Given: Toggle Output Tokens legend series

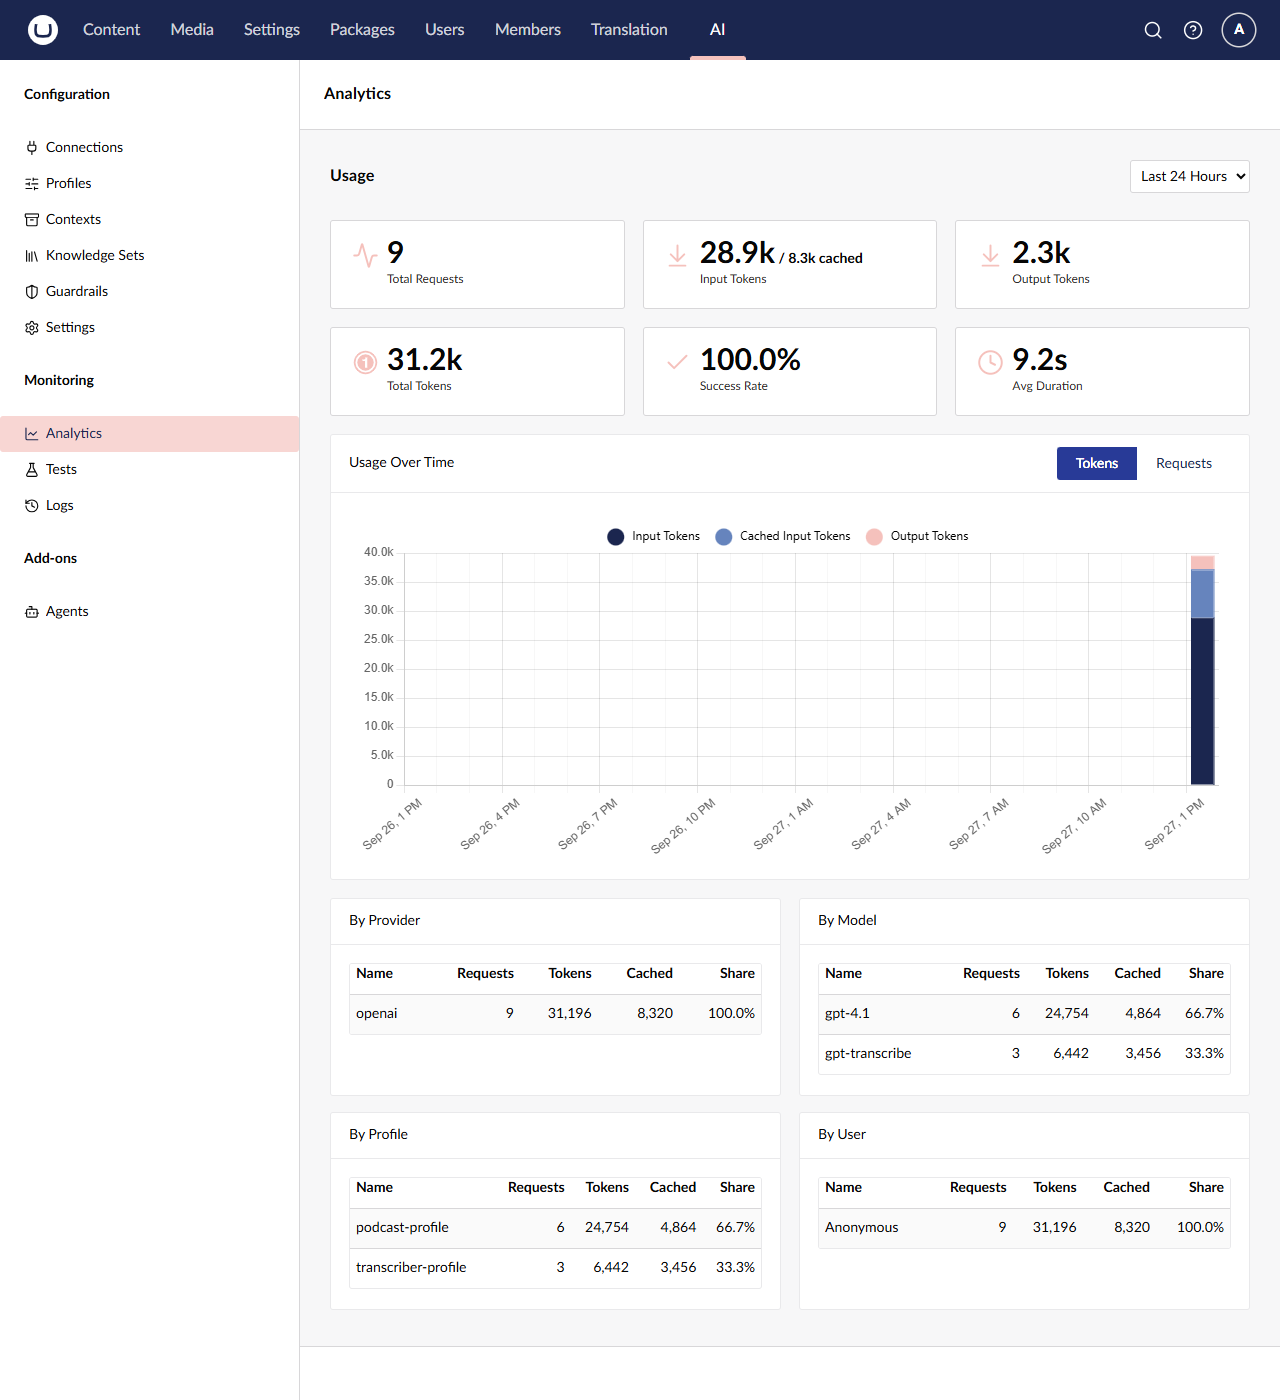Looking at the screenshot, I should point(917,536).
